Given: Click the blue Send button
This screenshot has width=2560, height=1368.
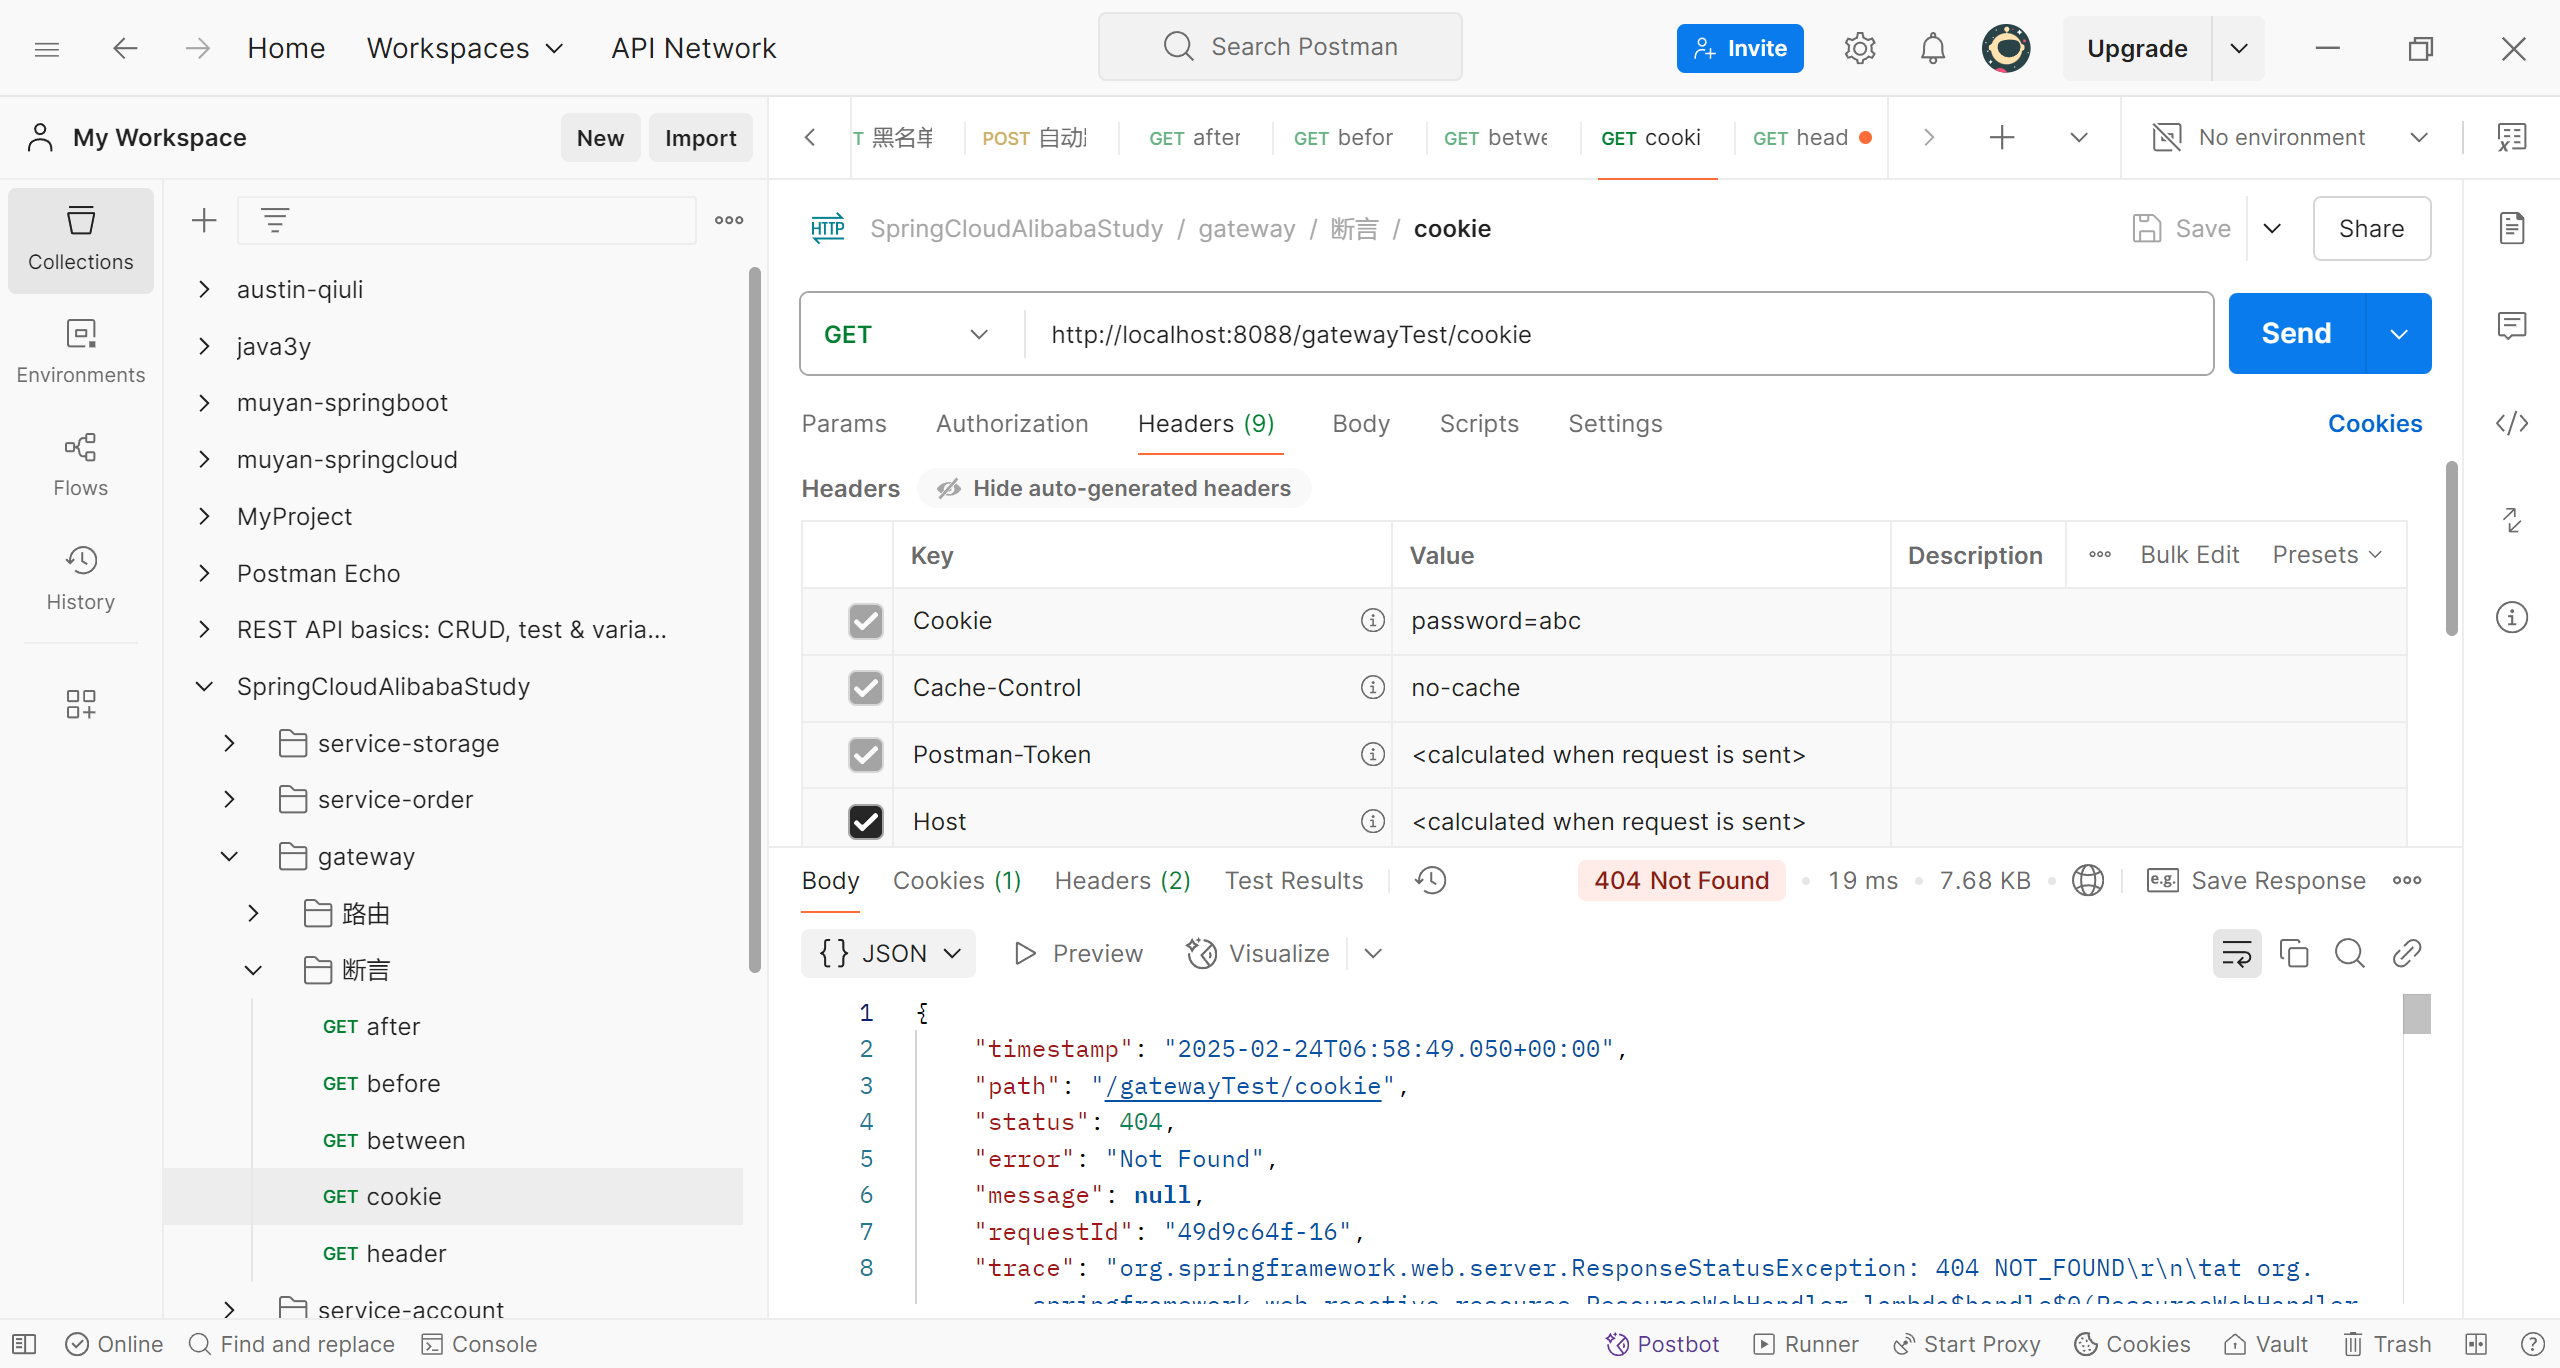Looking at the screenshot, I should pos(2295,334).
